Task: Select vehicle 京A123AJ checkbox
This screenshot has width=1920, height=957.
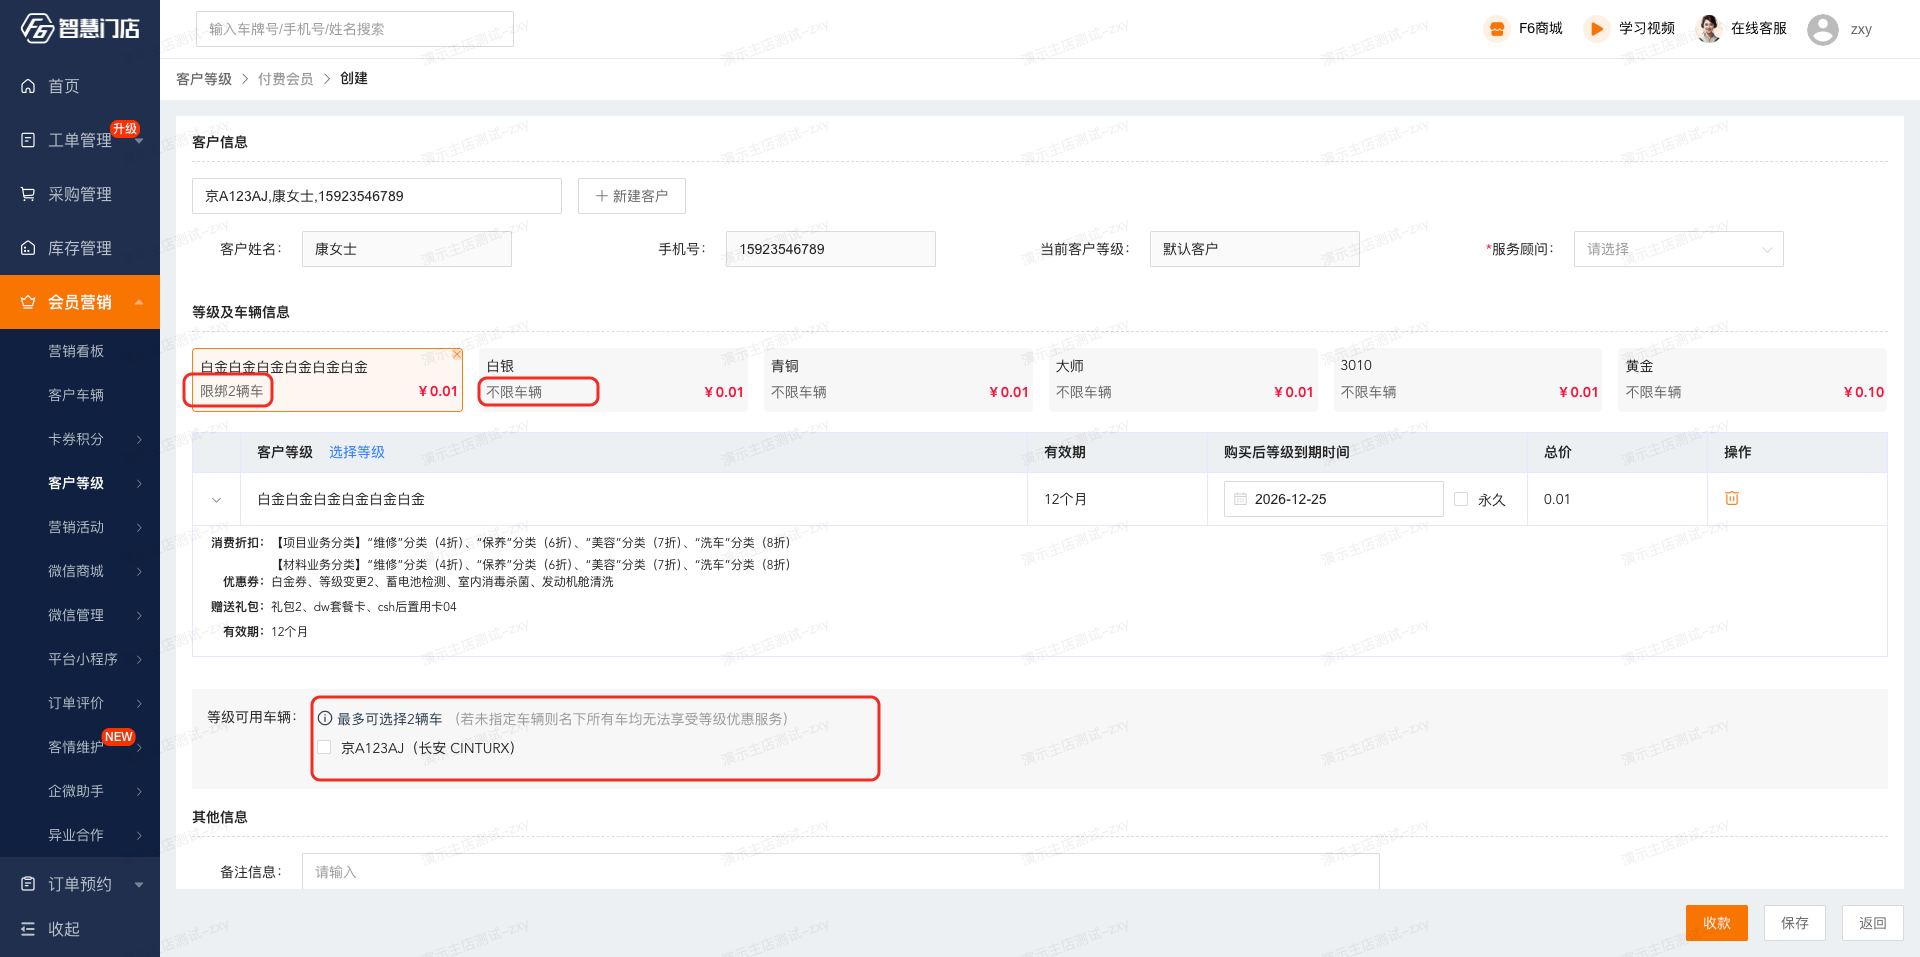Action: point(324,747)
